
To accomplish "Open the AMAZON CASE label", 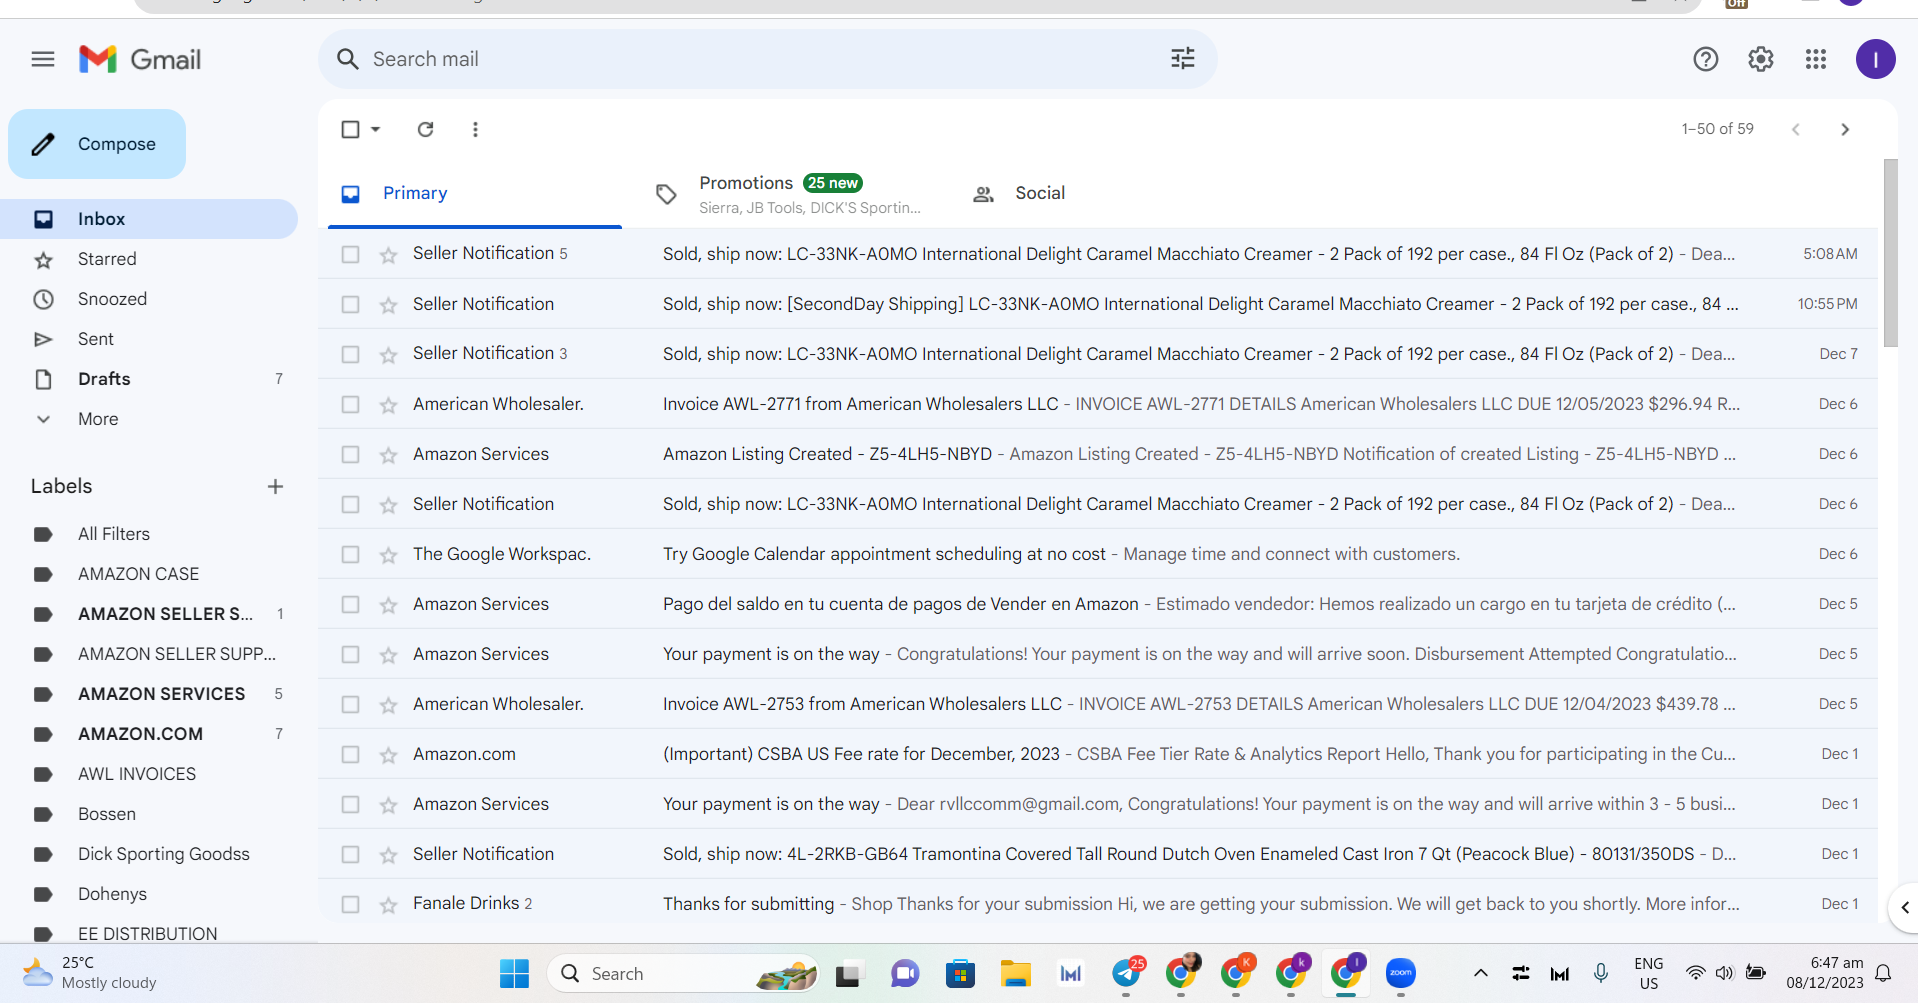I will tap(150, 574).
